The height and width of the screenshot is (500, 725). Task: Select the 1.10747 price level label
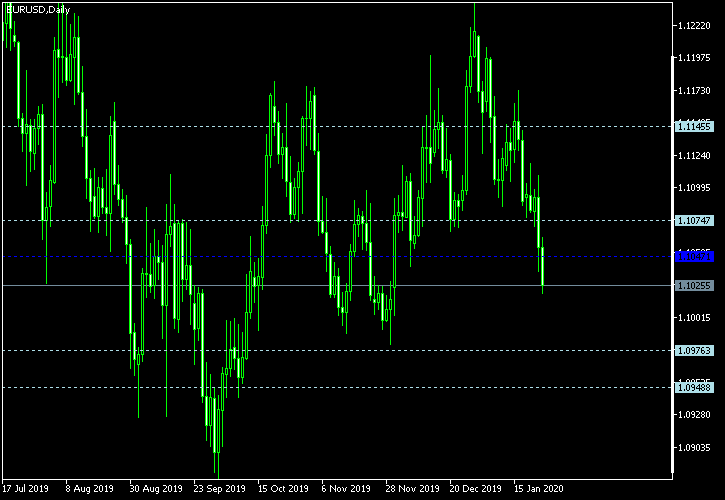[x=694, y=221]
